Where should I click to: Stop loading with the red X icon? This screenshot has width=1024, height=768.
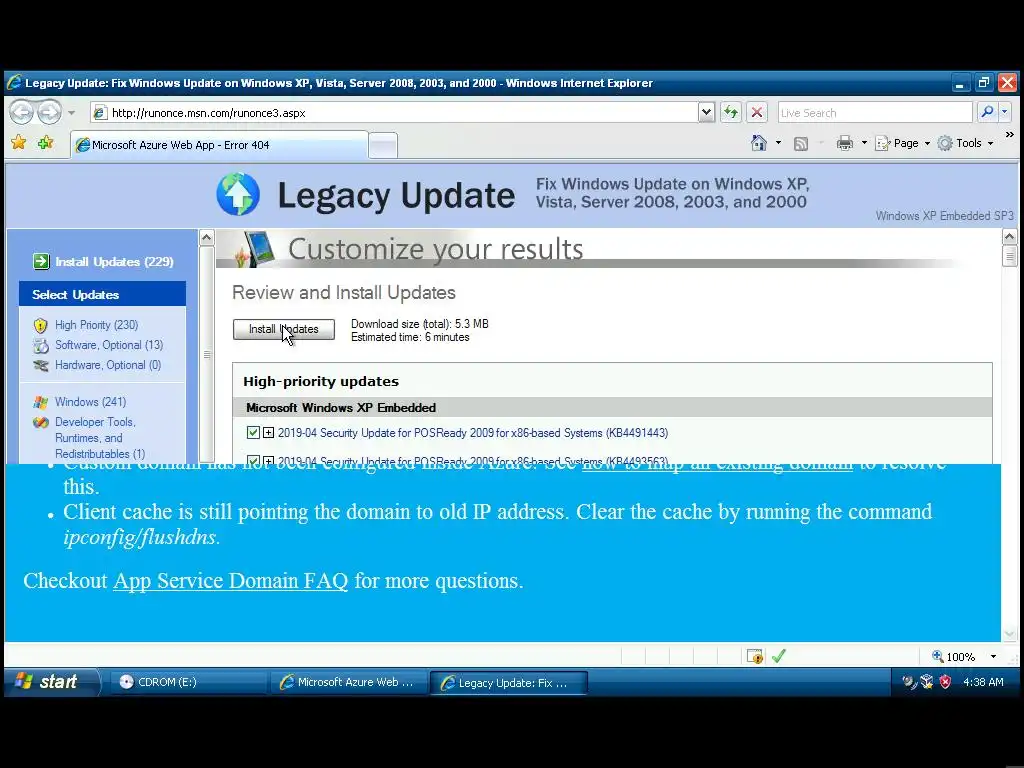[757, 112]
